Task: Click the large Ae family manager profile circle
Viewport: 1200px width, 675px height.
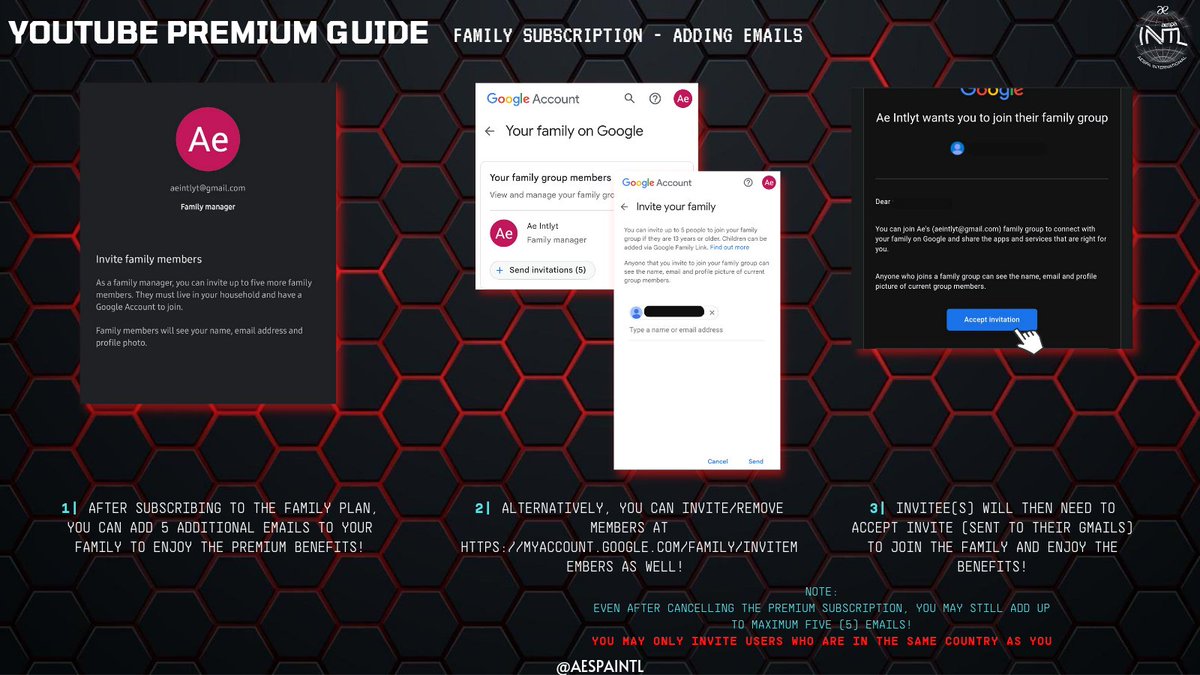Action: 207,139
